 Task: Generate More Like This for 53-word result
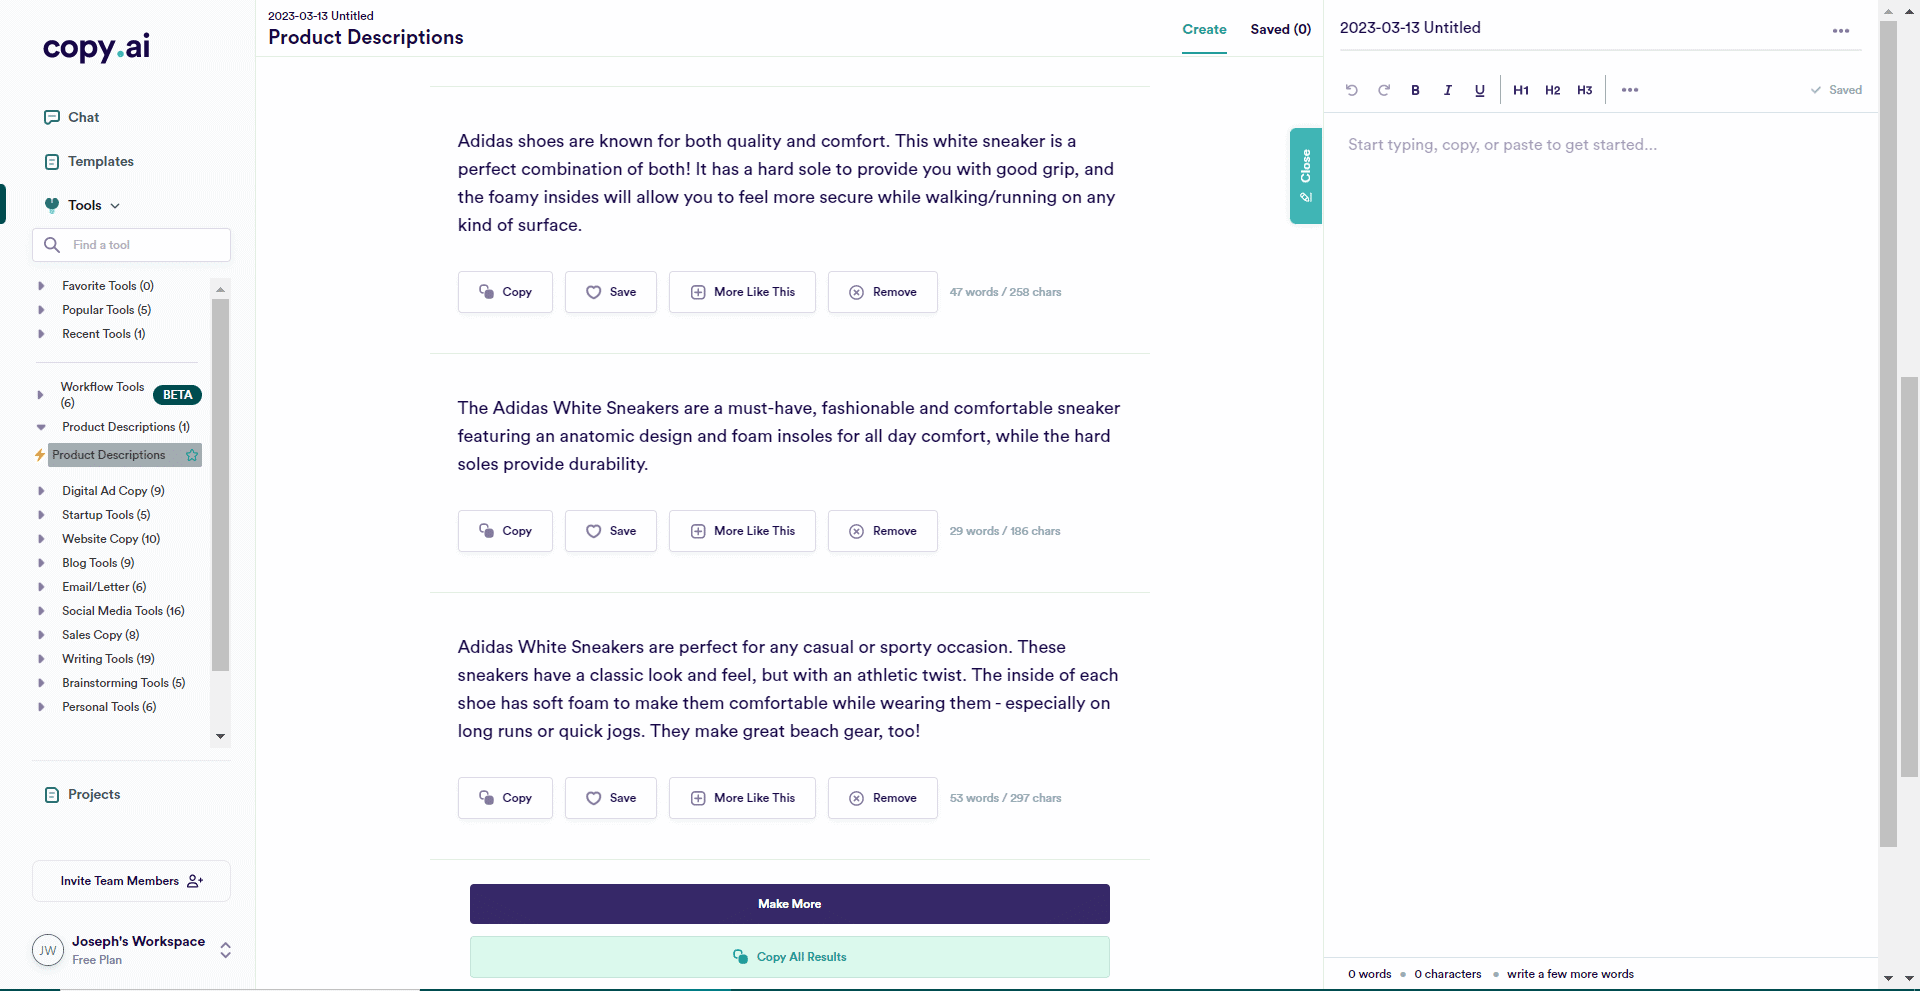pyautogui.click(x=742, y=798)
